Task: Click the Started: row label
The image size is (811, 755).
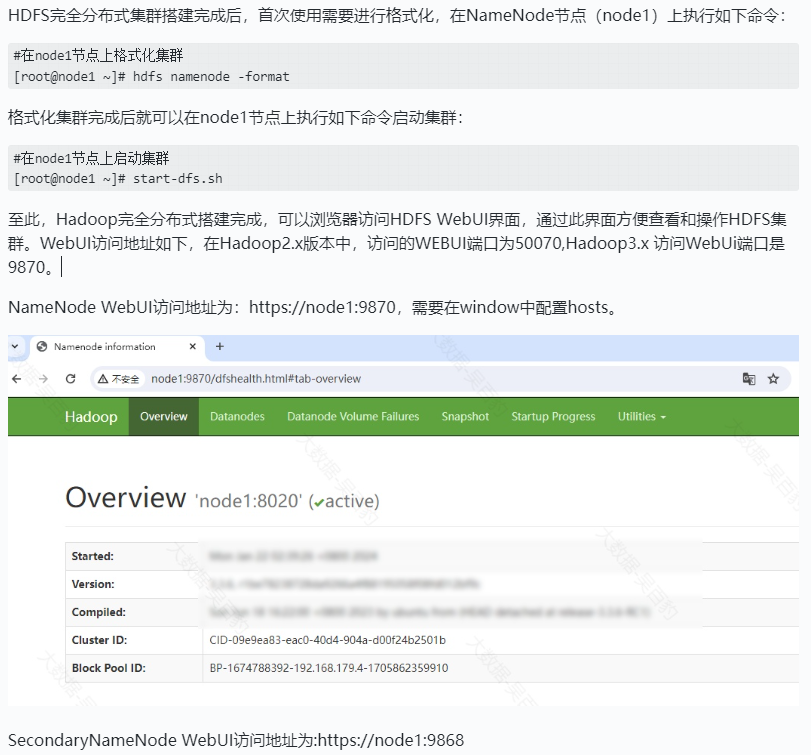Action: [93, 556]
